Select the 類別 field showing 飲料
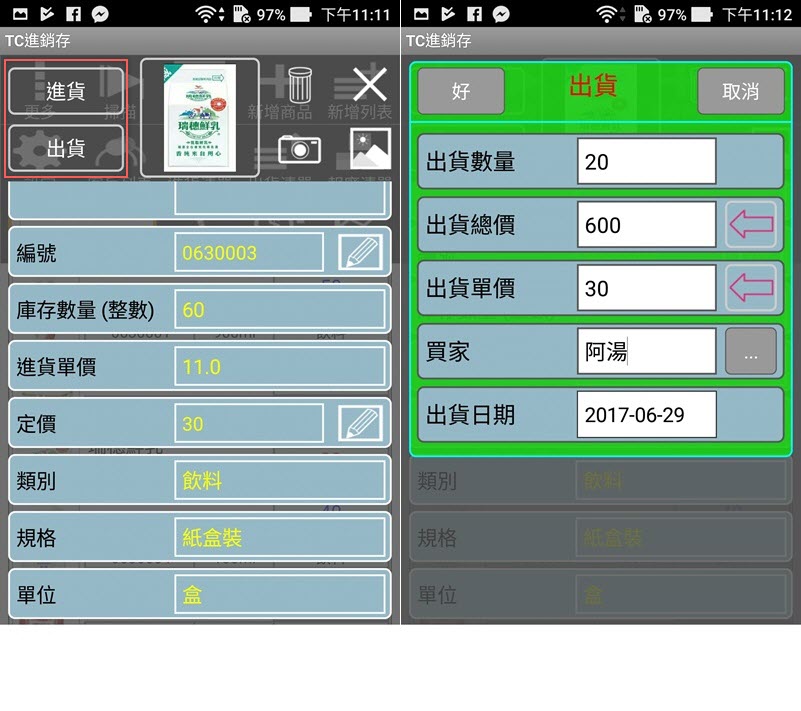801x711 pixels. point(279,481)
